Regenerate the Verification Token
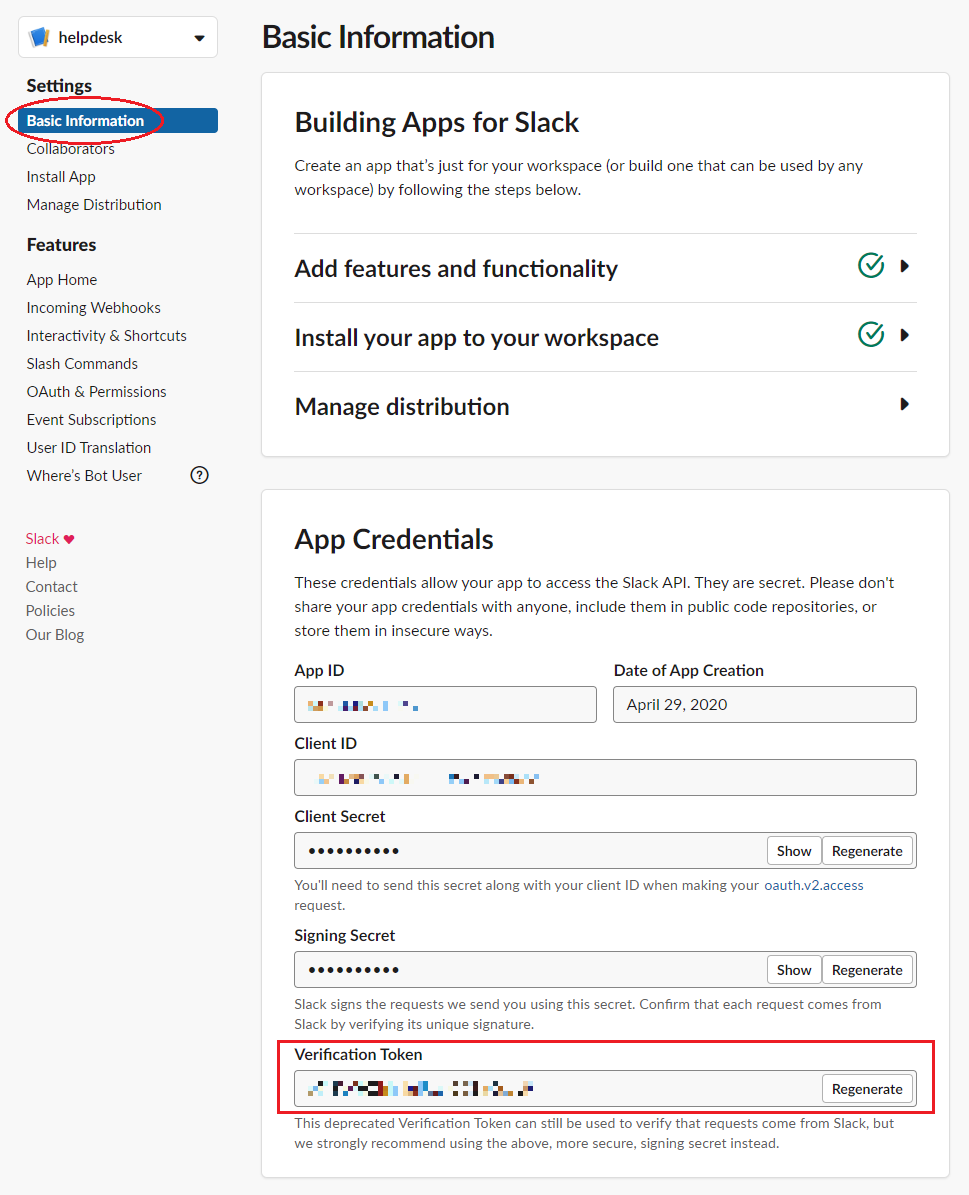Screen dimensions: 969x1195 (867, 1089)
